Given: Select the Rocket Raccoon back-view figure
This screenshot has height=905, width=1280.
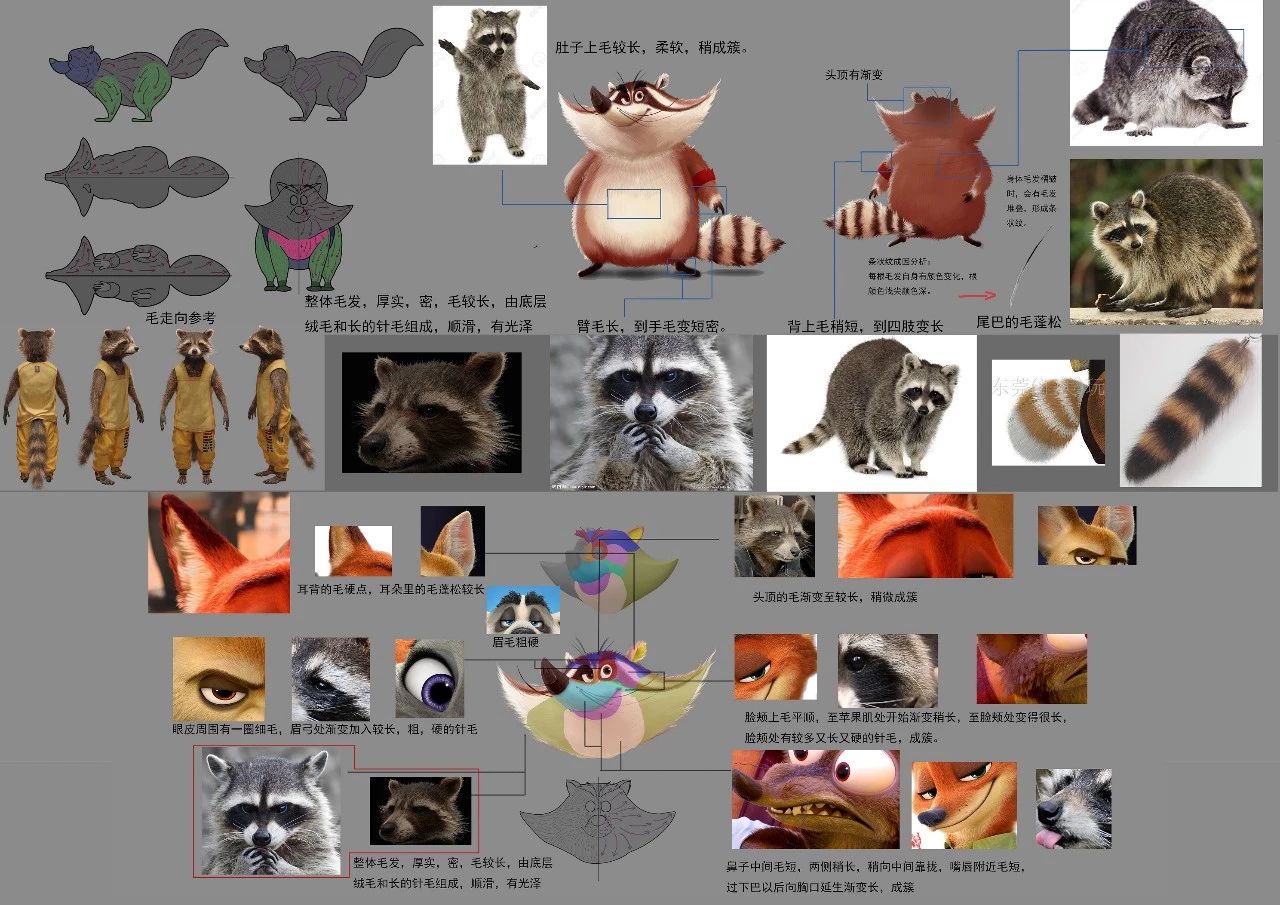Looking at the screenshot, I should click(37, 407).
